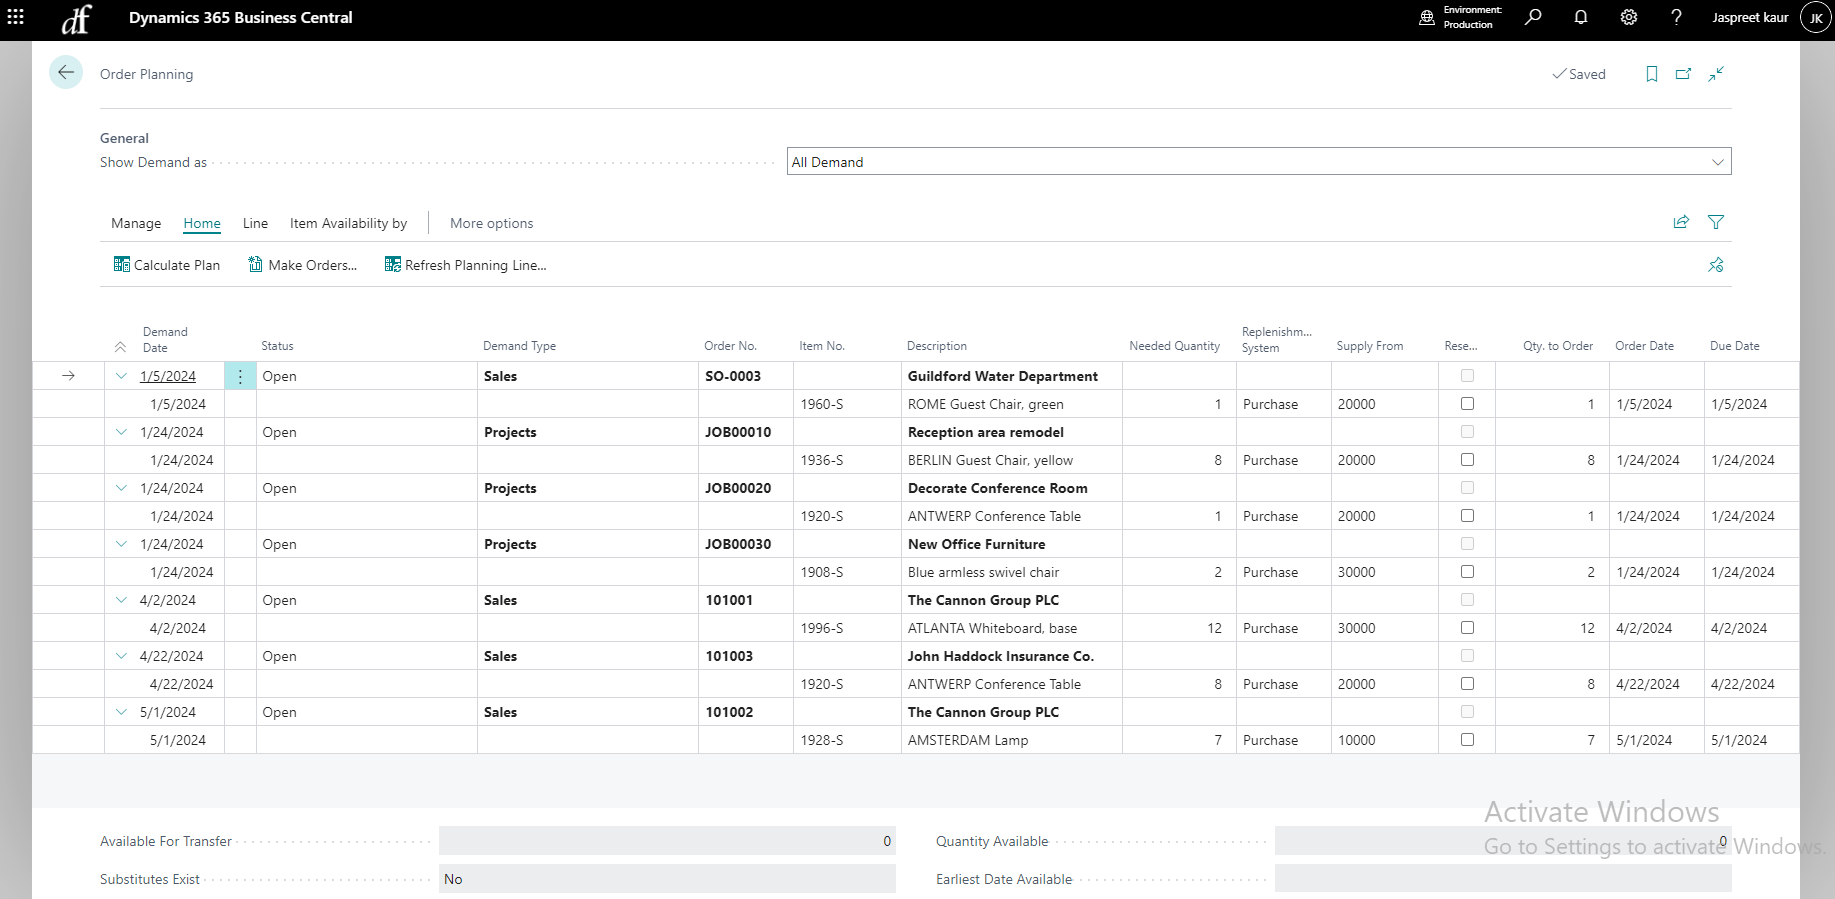Click the pin action bar icon
The height and width of the screenshot is (899, 1835).
[1715, 265]
